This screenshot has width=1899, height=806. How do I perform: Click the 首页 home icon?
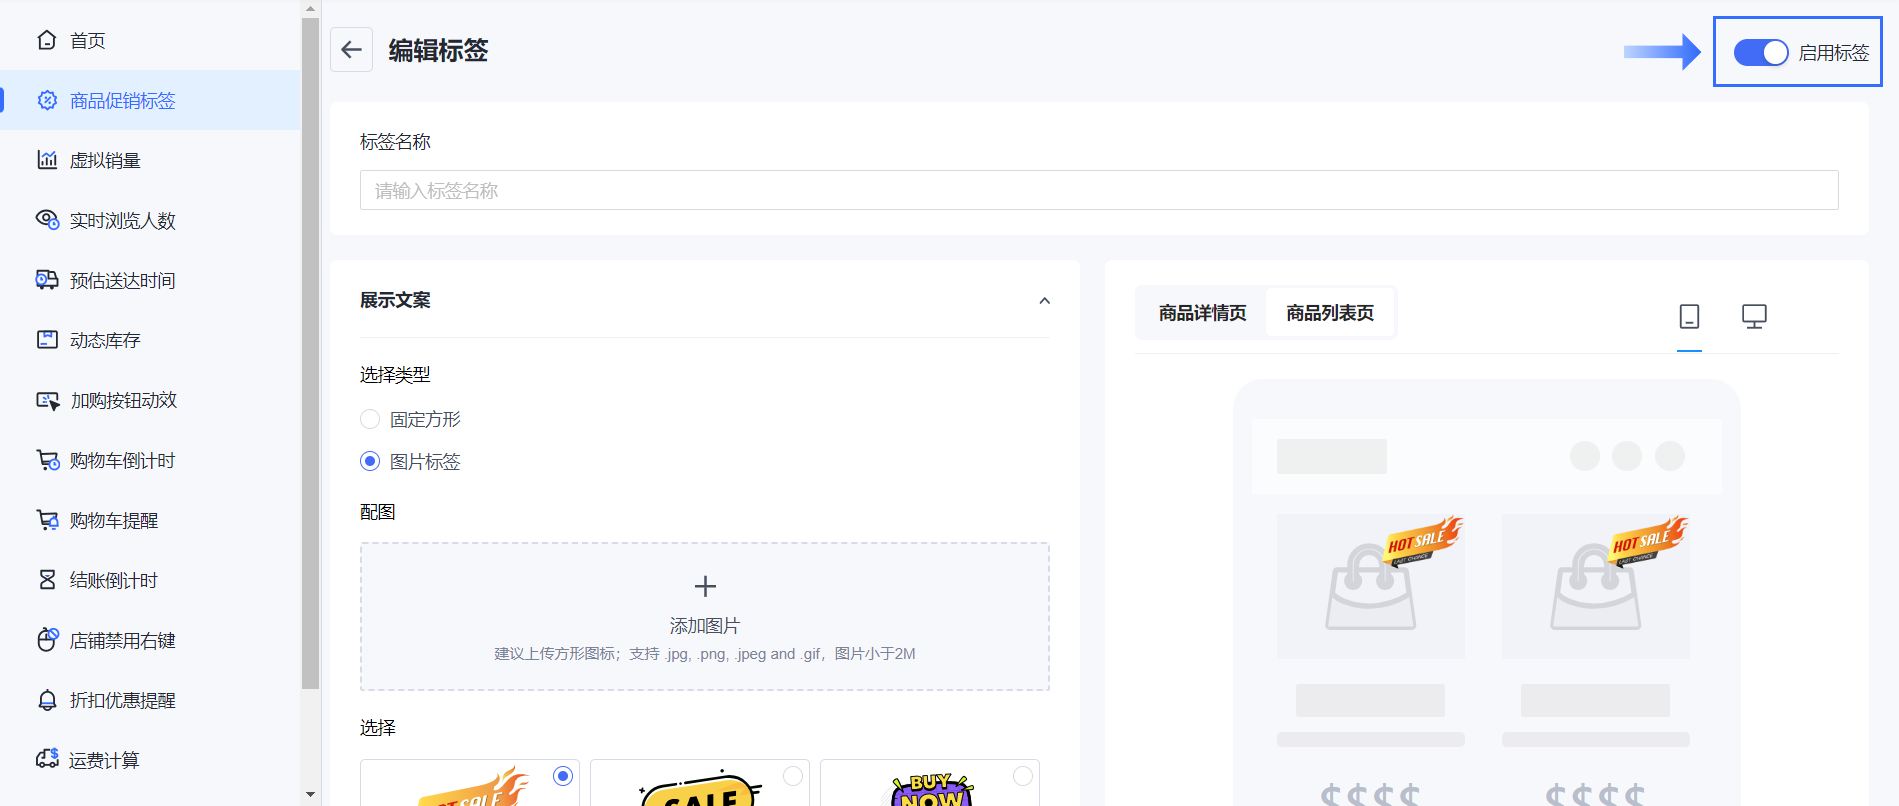pyautogui.click(x=47, y=40)
